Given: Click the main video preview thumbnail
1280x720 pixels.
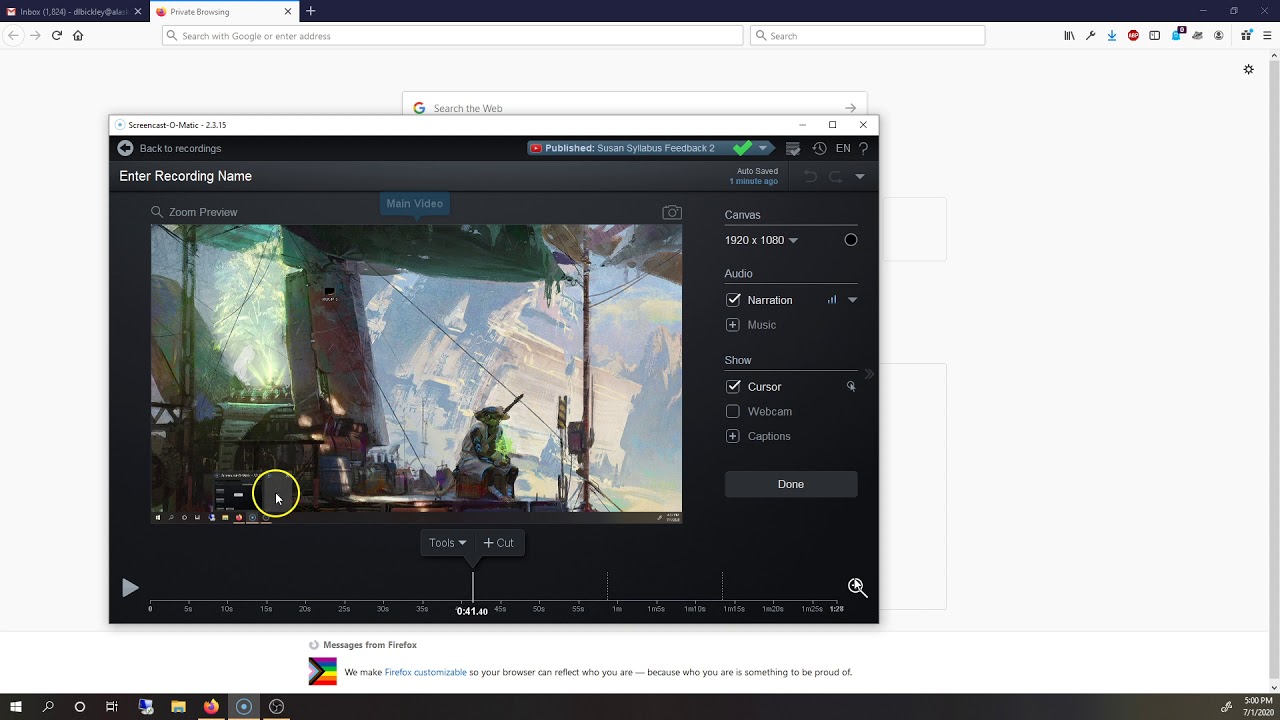Looking at the screenshot, I should point(416,374).
